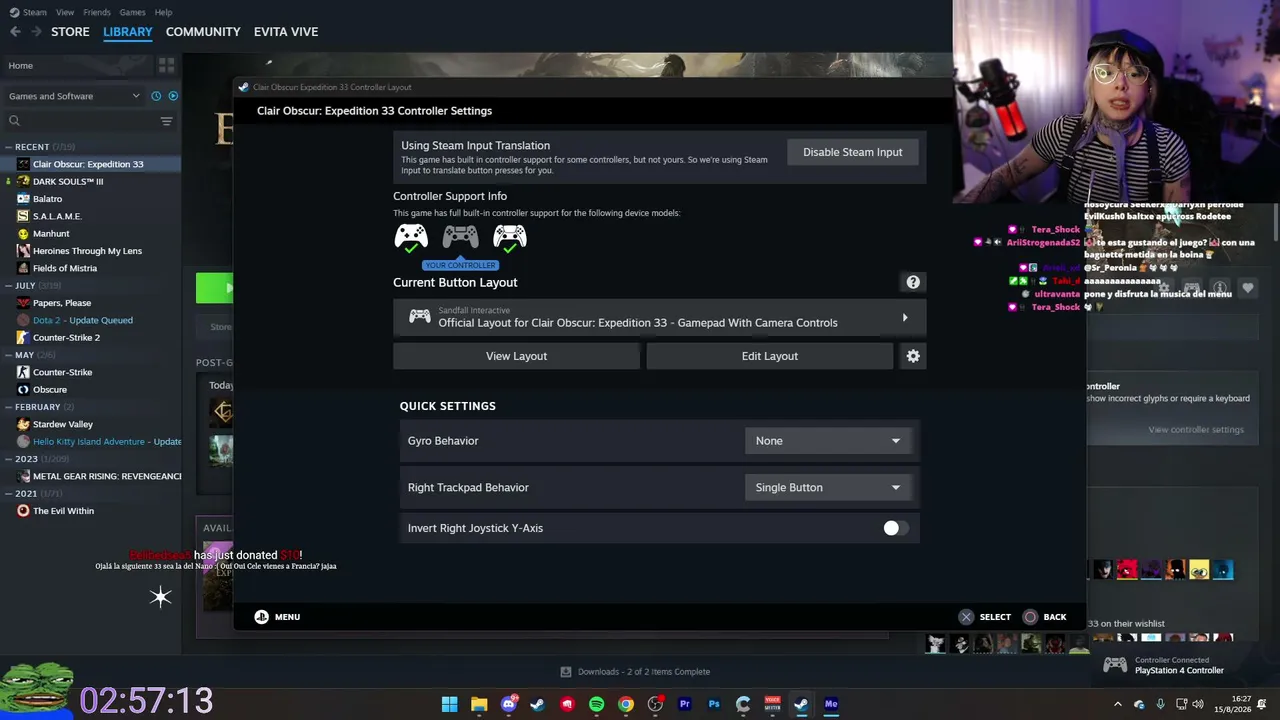This screenshot has height=720, width=1280.
Task: Click the help question mark next to Current Button Layout
Action: coord(913,282)
